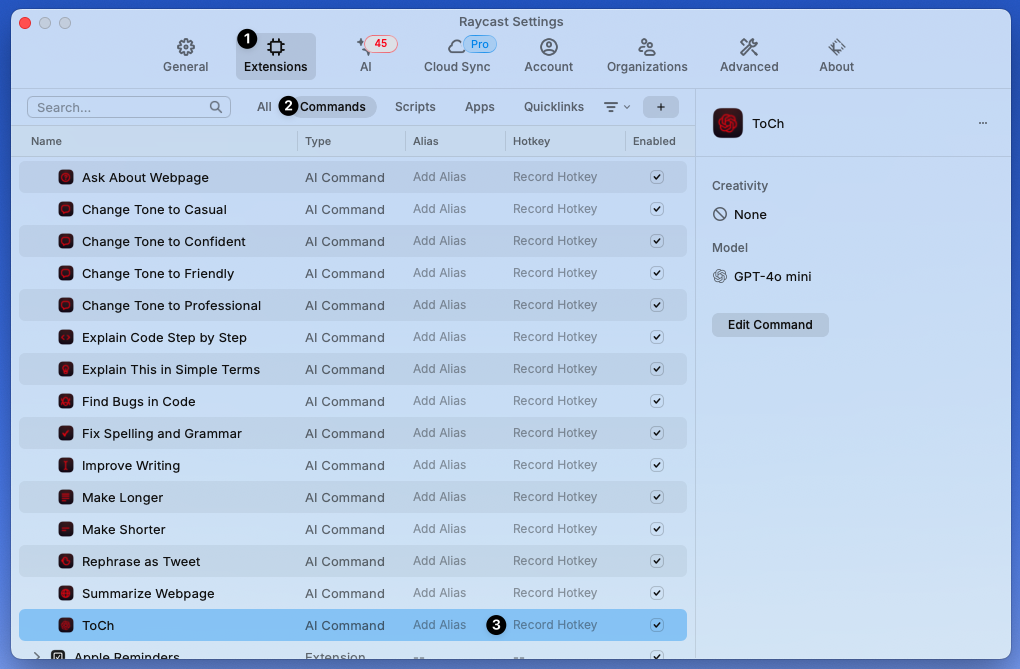Uncheck Enabled for Improve Writing

[x=657, y=465]
